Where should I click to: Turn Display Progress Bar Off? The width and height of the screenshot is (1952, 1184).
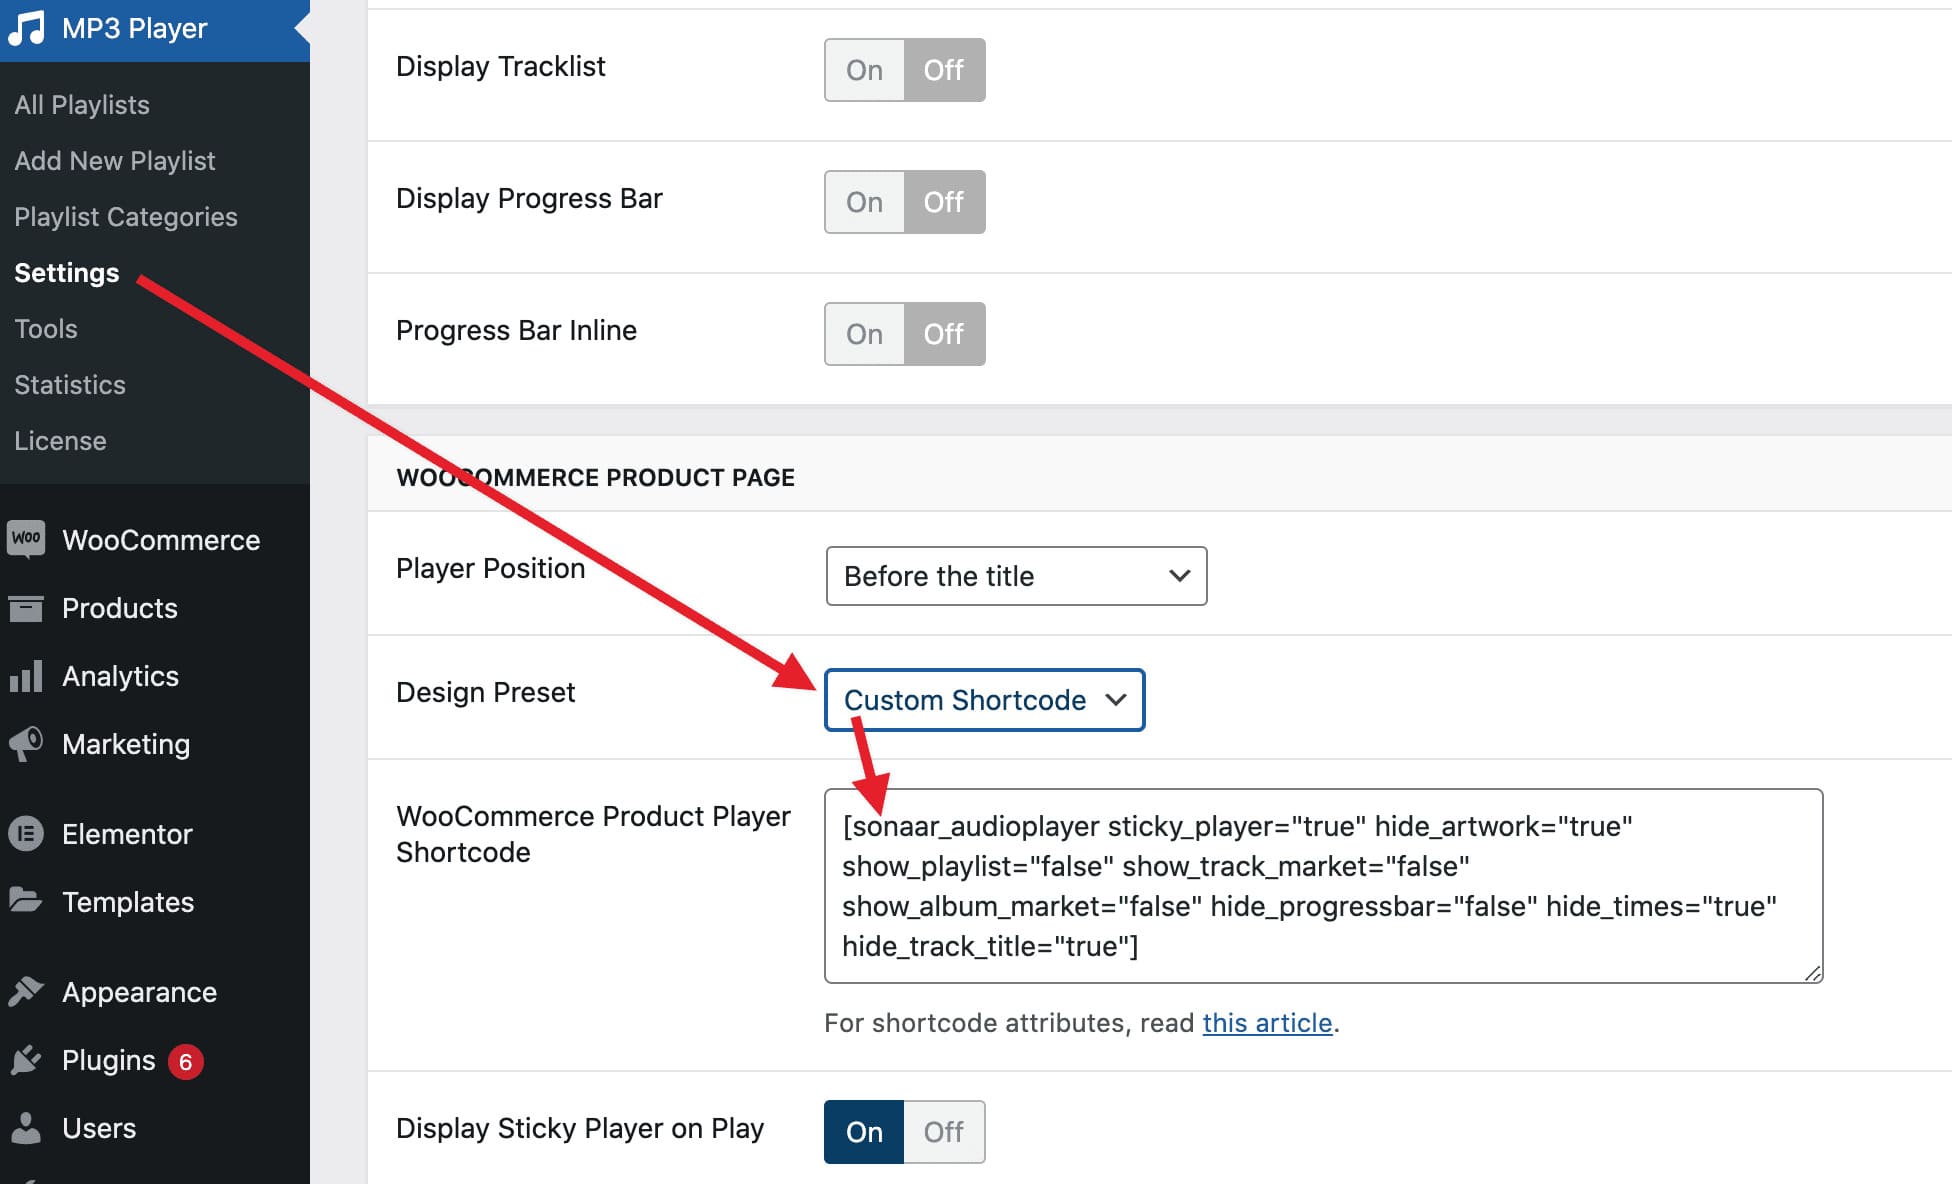pos(944,202)
